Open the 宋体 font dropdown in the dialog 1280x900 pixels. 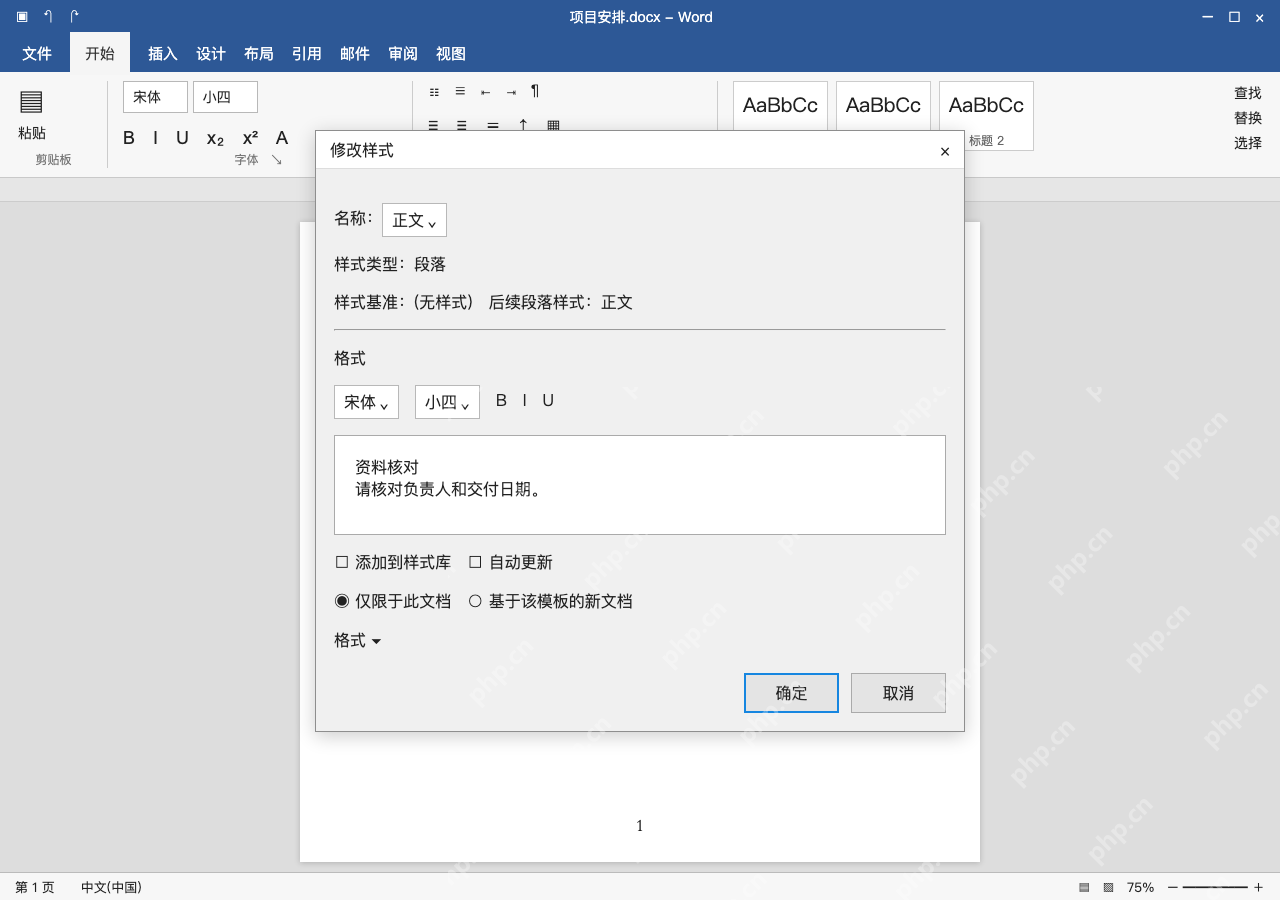tap(366, 402)
